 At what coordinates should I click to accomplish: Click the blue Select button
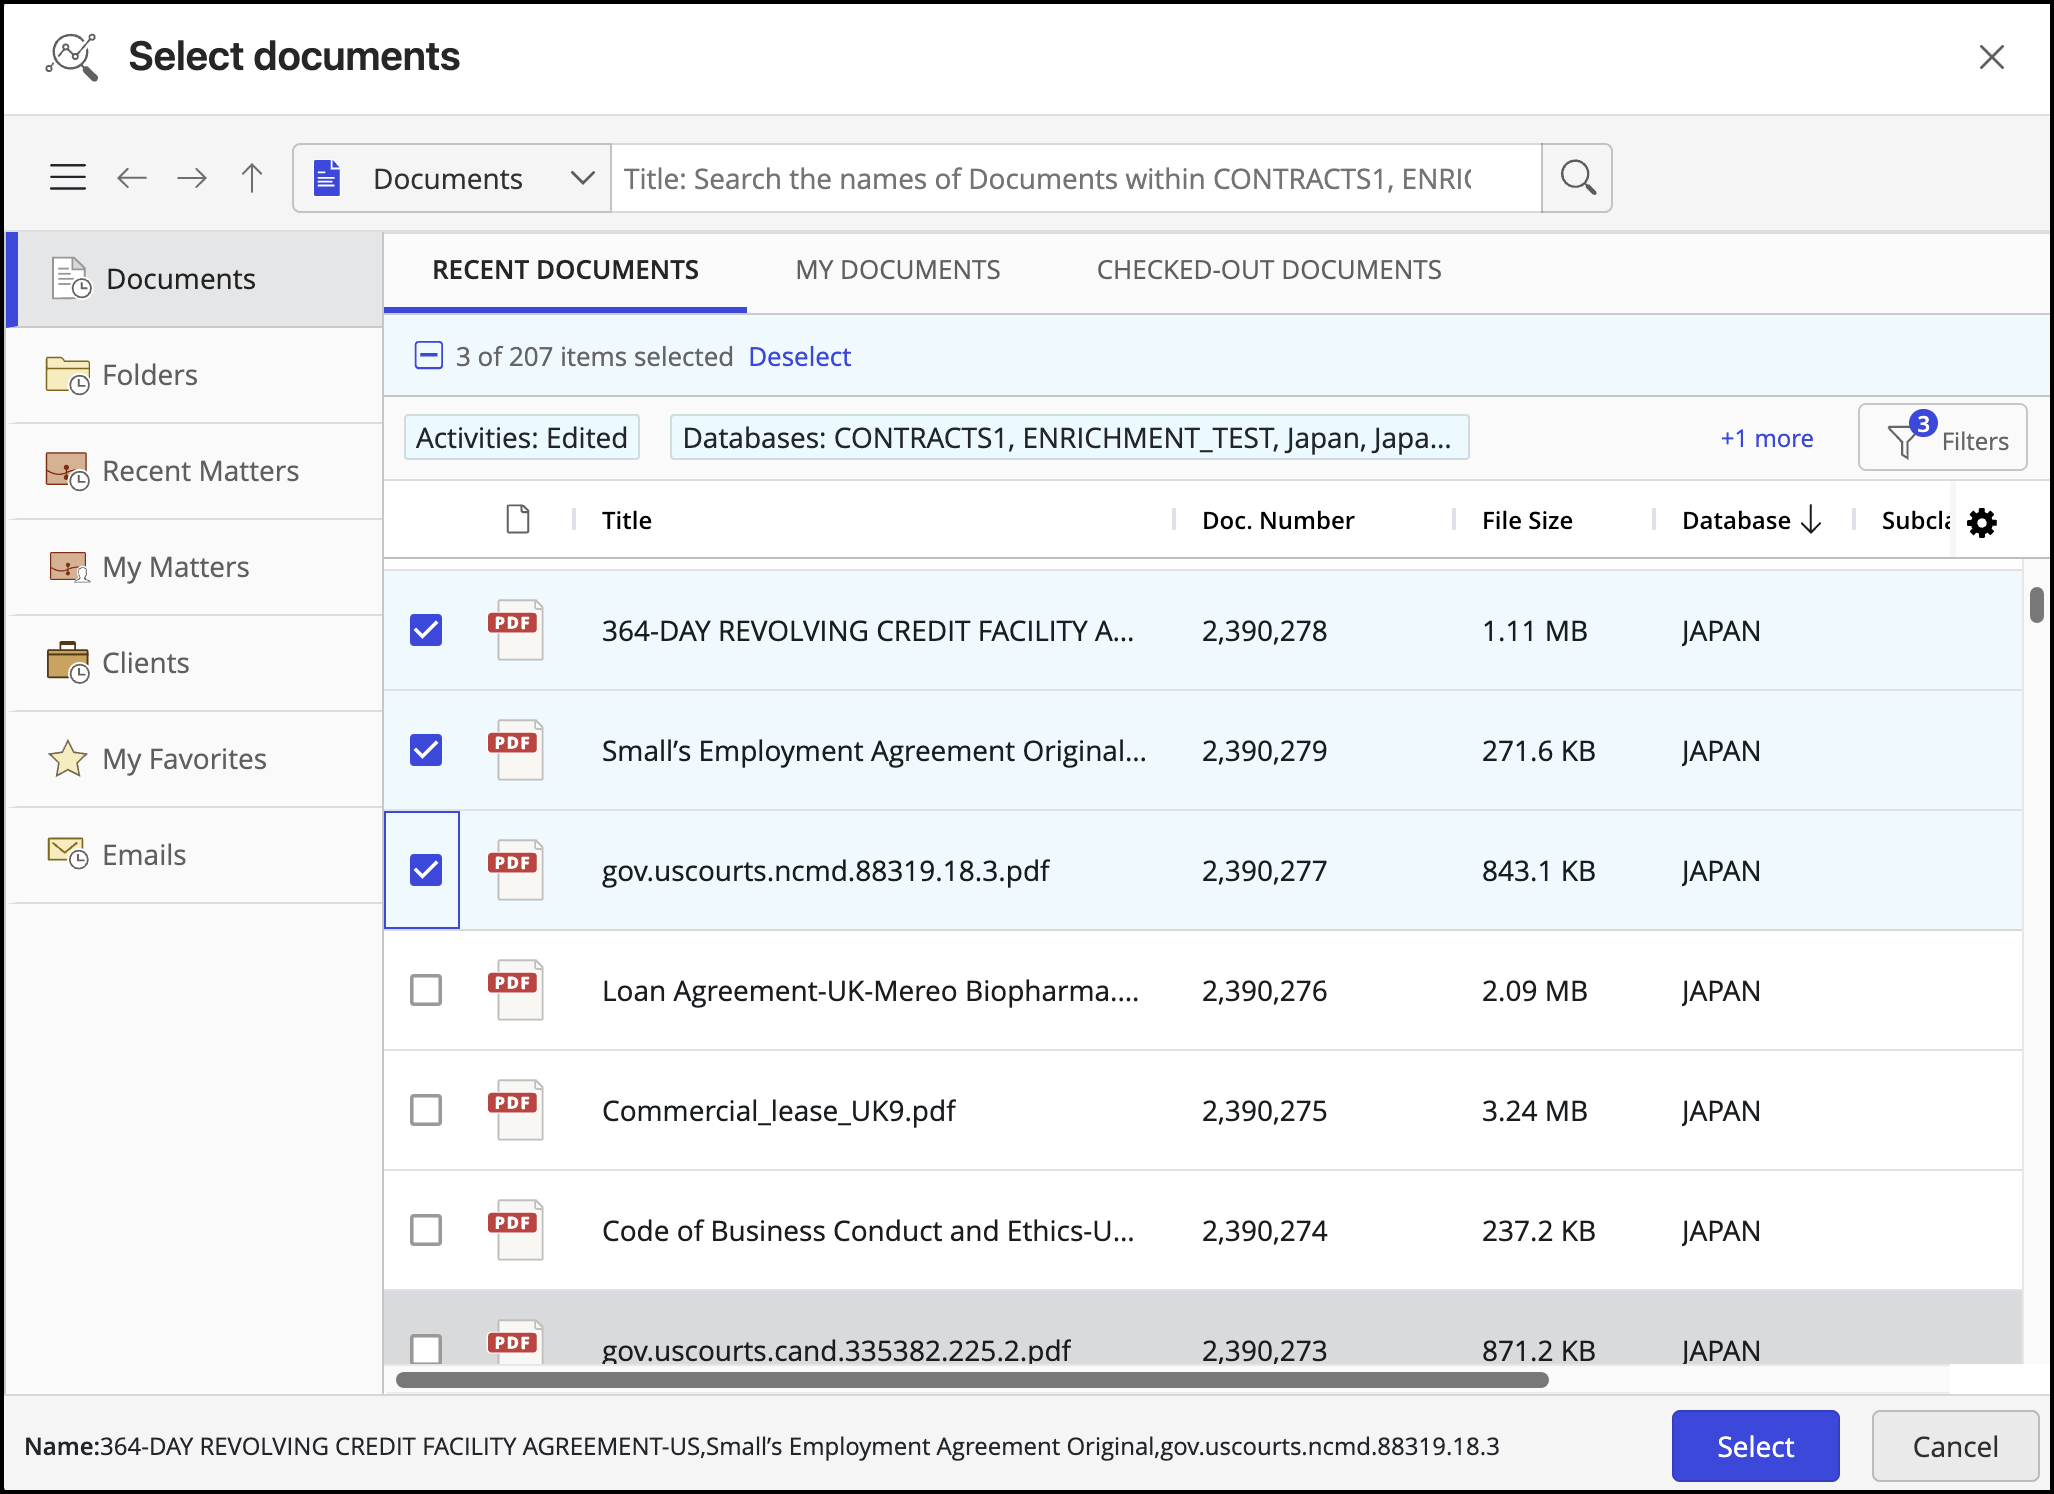tap(1755, 1446)
